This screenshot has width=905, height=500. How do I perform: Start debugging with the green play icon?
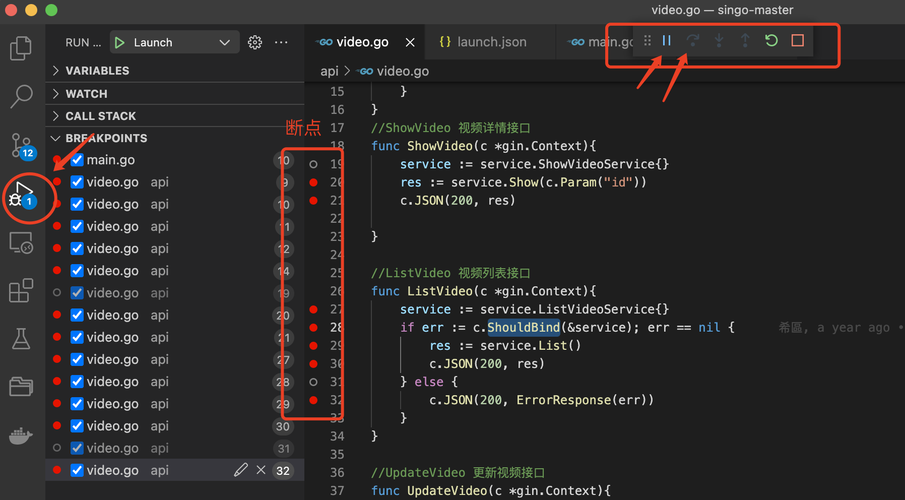[119, 43]
